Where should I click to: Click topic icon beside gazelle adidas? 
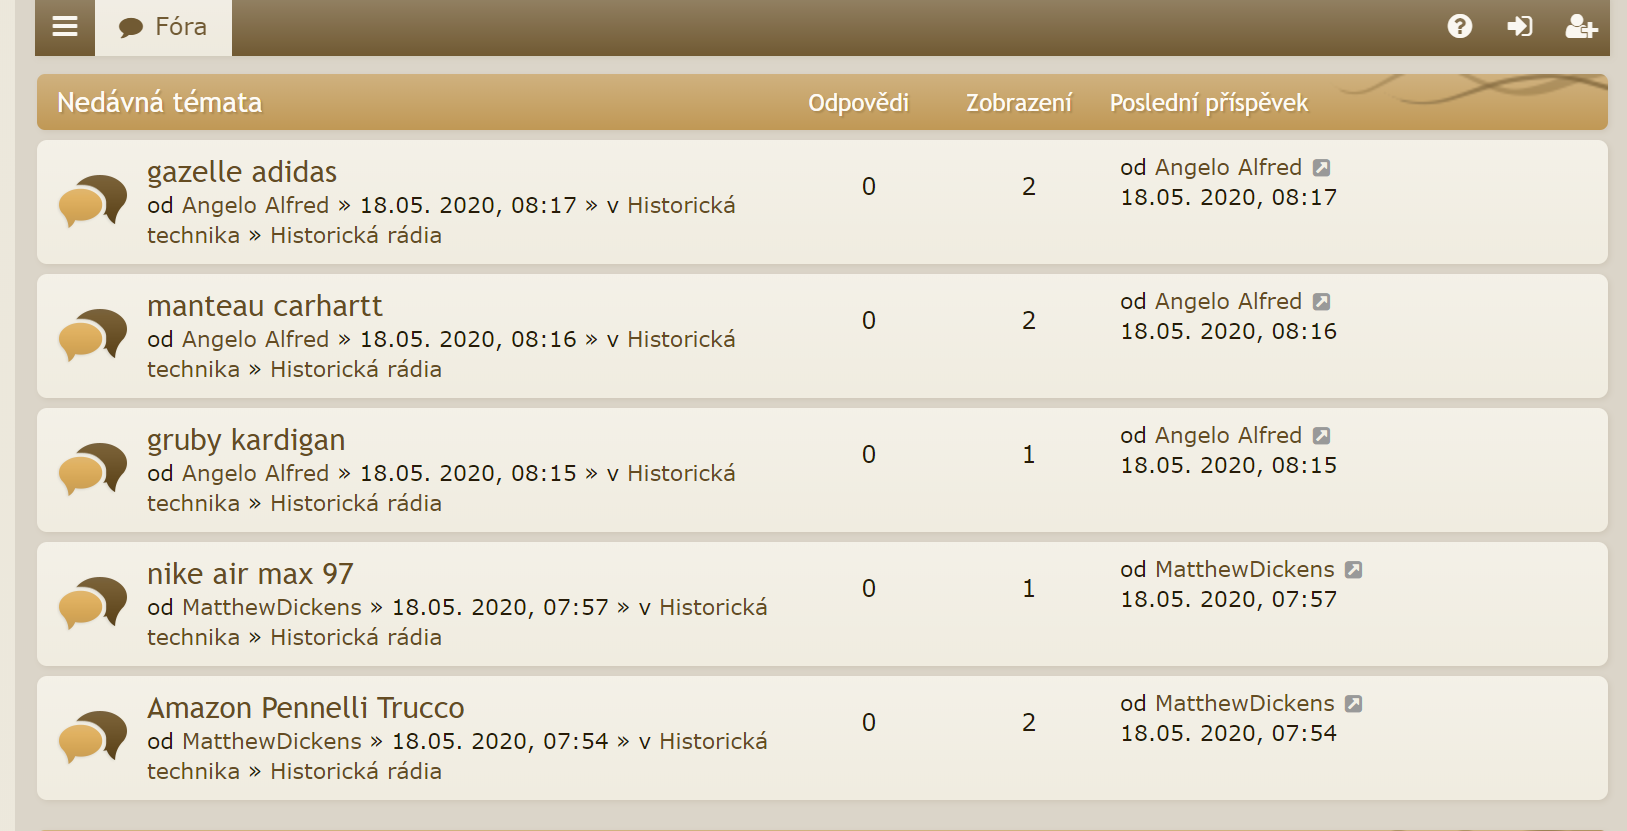pyautogui.click(x=92, y=200)
